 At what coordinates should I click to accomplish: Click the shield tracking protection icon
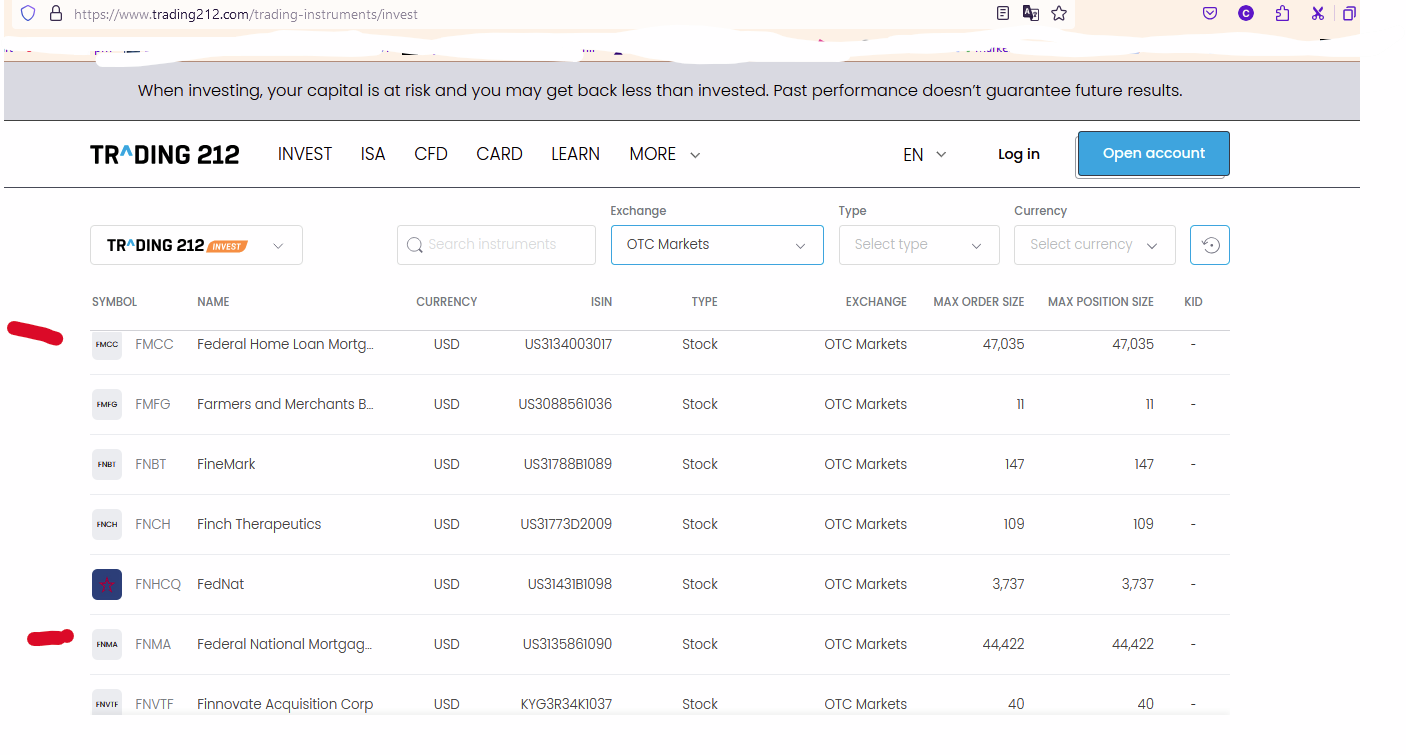pyautogui.click(x=28, y=13)
